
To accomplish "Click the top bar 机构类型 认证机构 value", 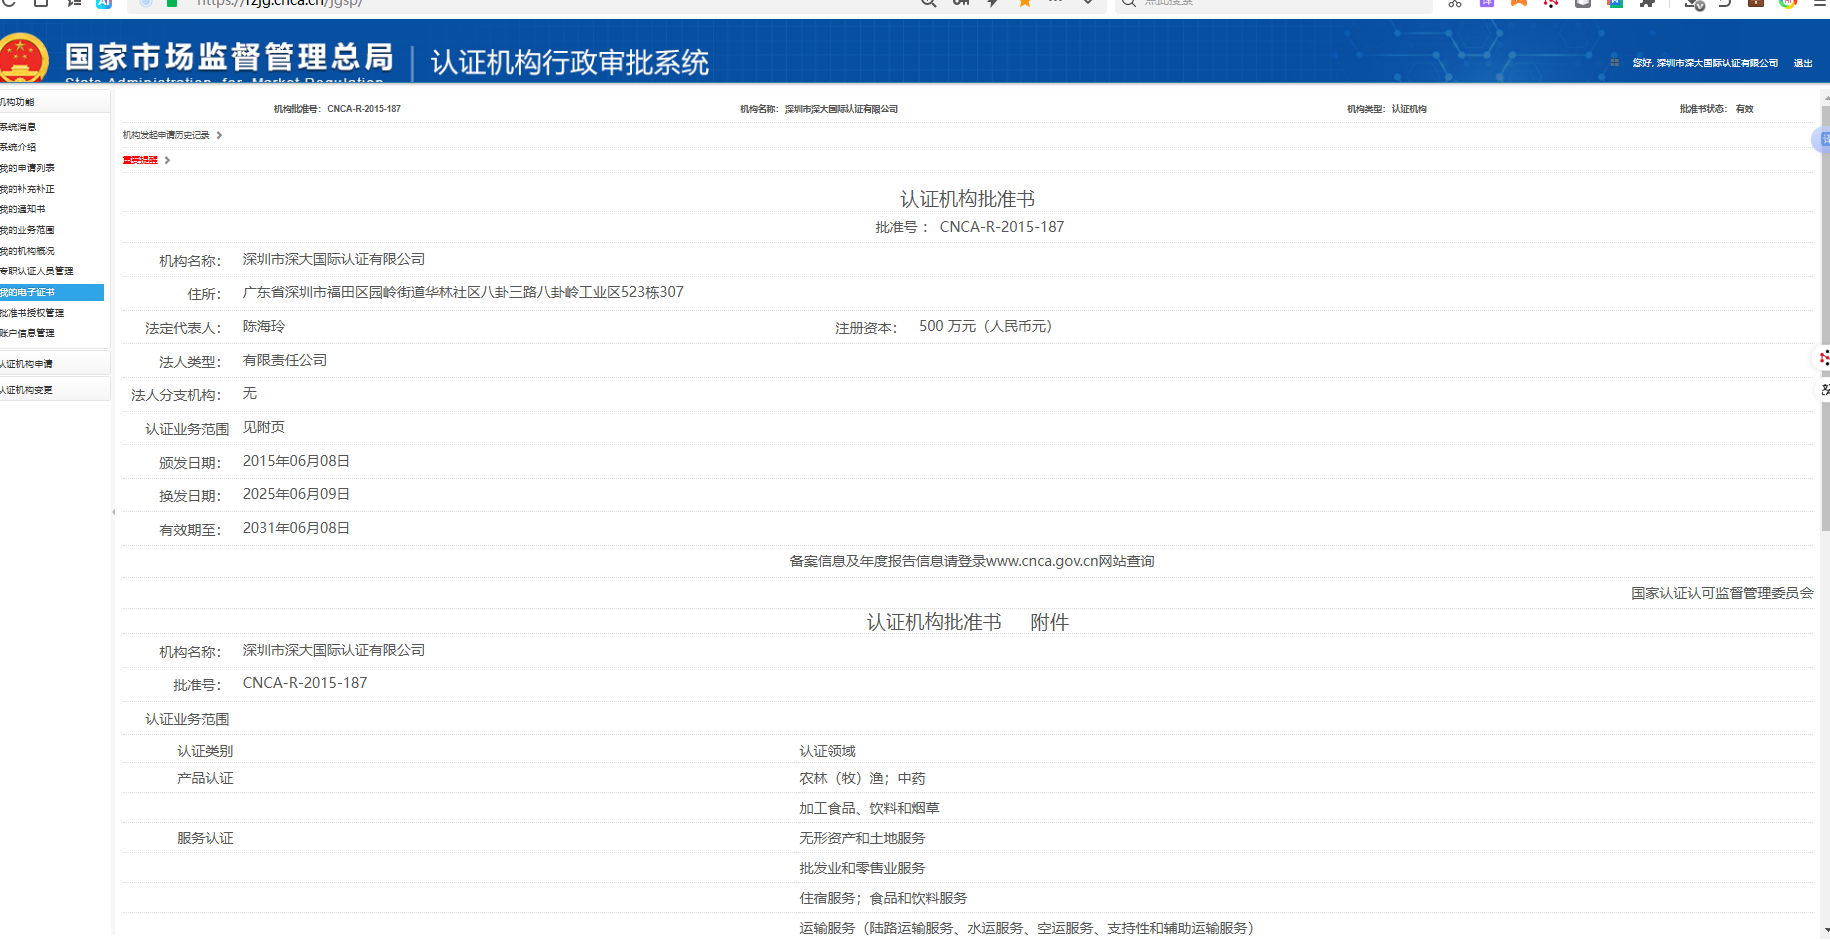I will tap(1409, 109).
